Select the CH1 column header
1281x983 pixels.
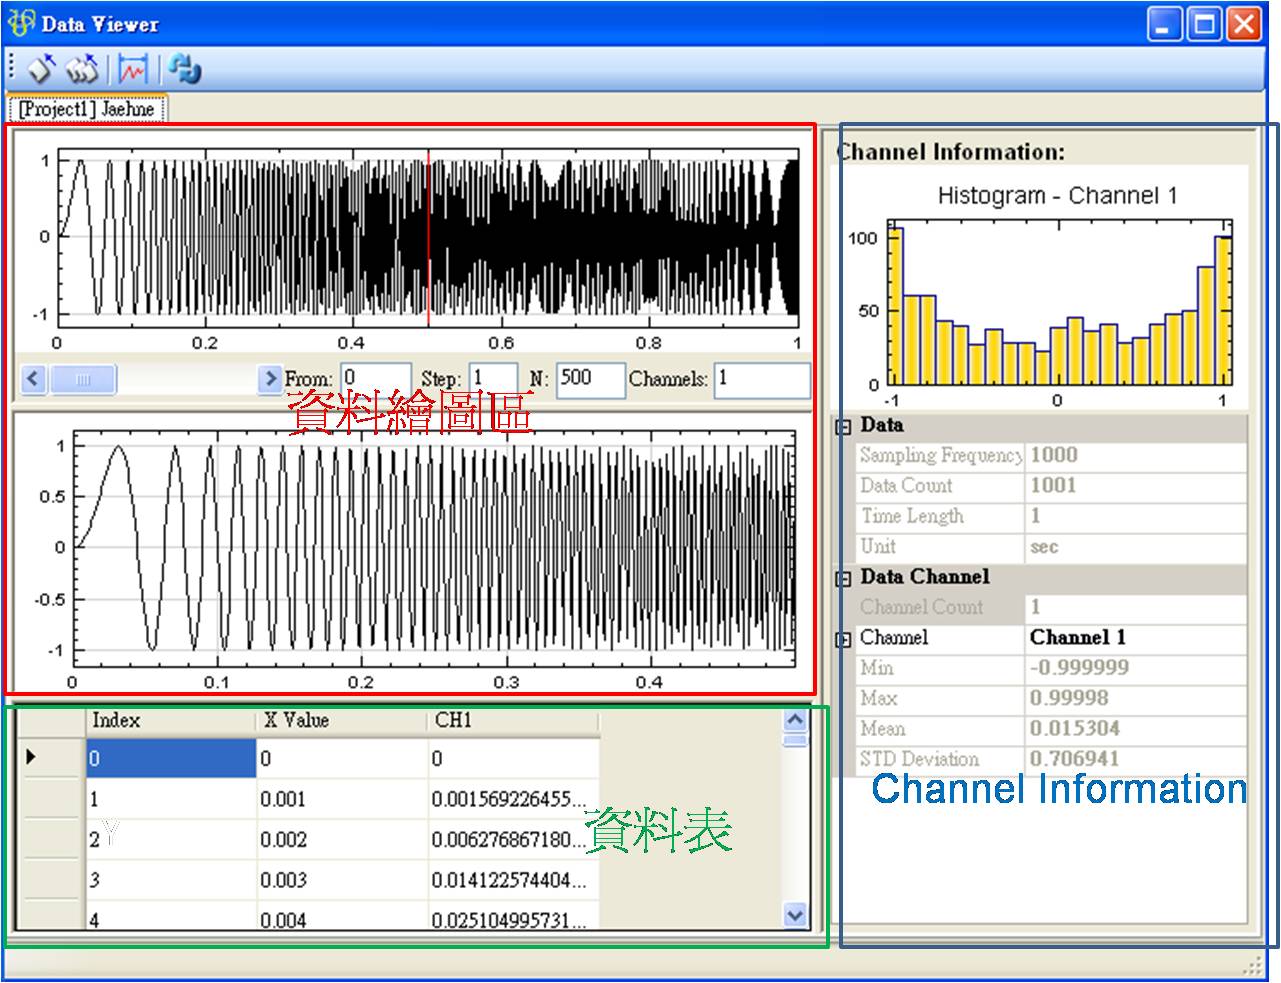click(513, 720)
